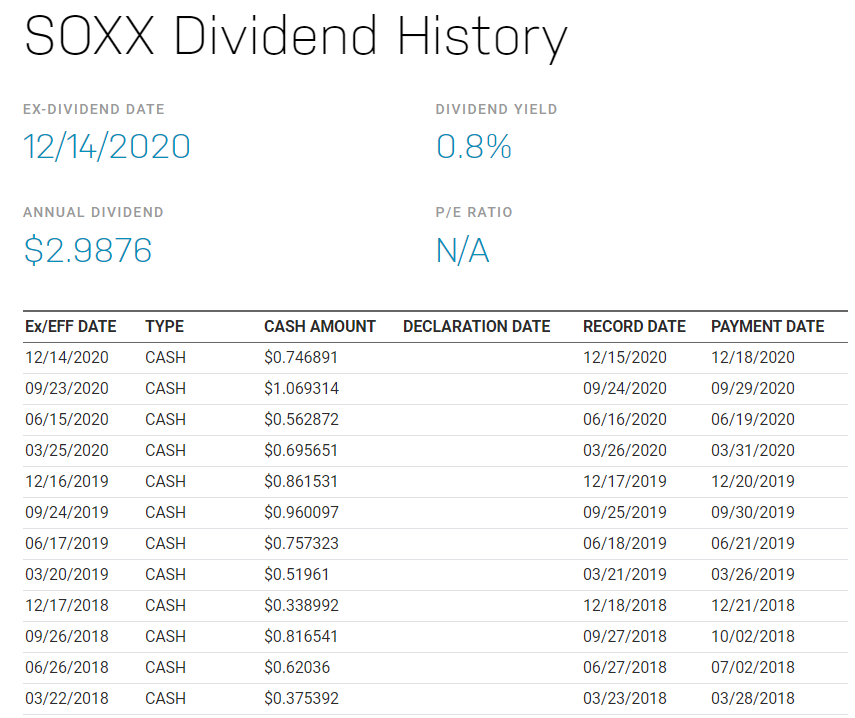The height and width of the screenshot is (718, 855).
Task: Click record date 03/21/2019
Action: coord(625,575)
